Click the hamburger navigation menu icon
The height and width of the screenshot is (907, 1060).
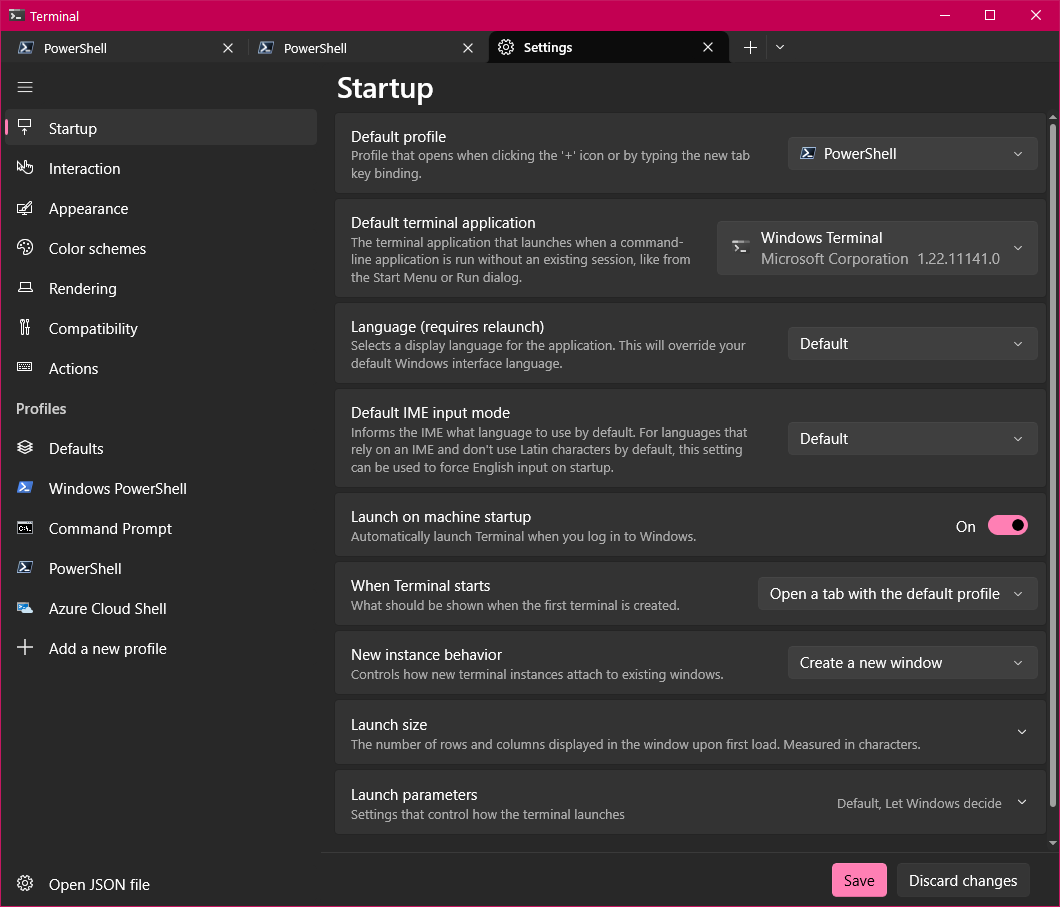(x=25, y=87)
